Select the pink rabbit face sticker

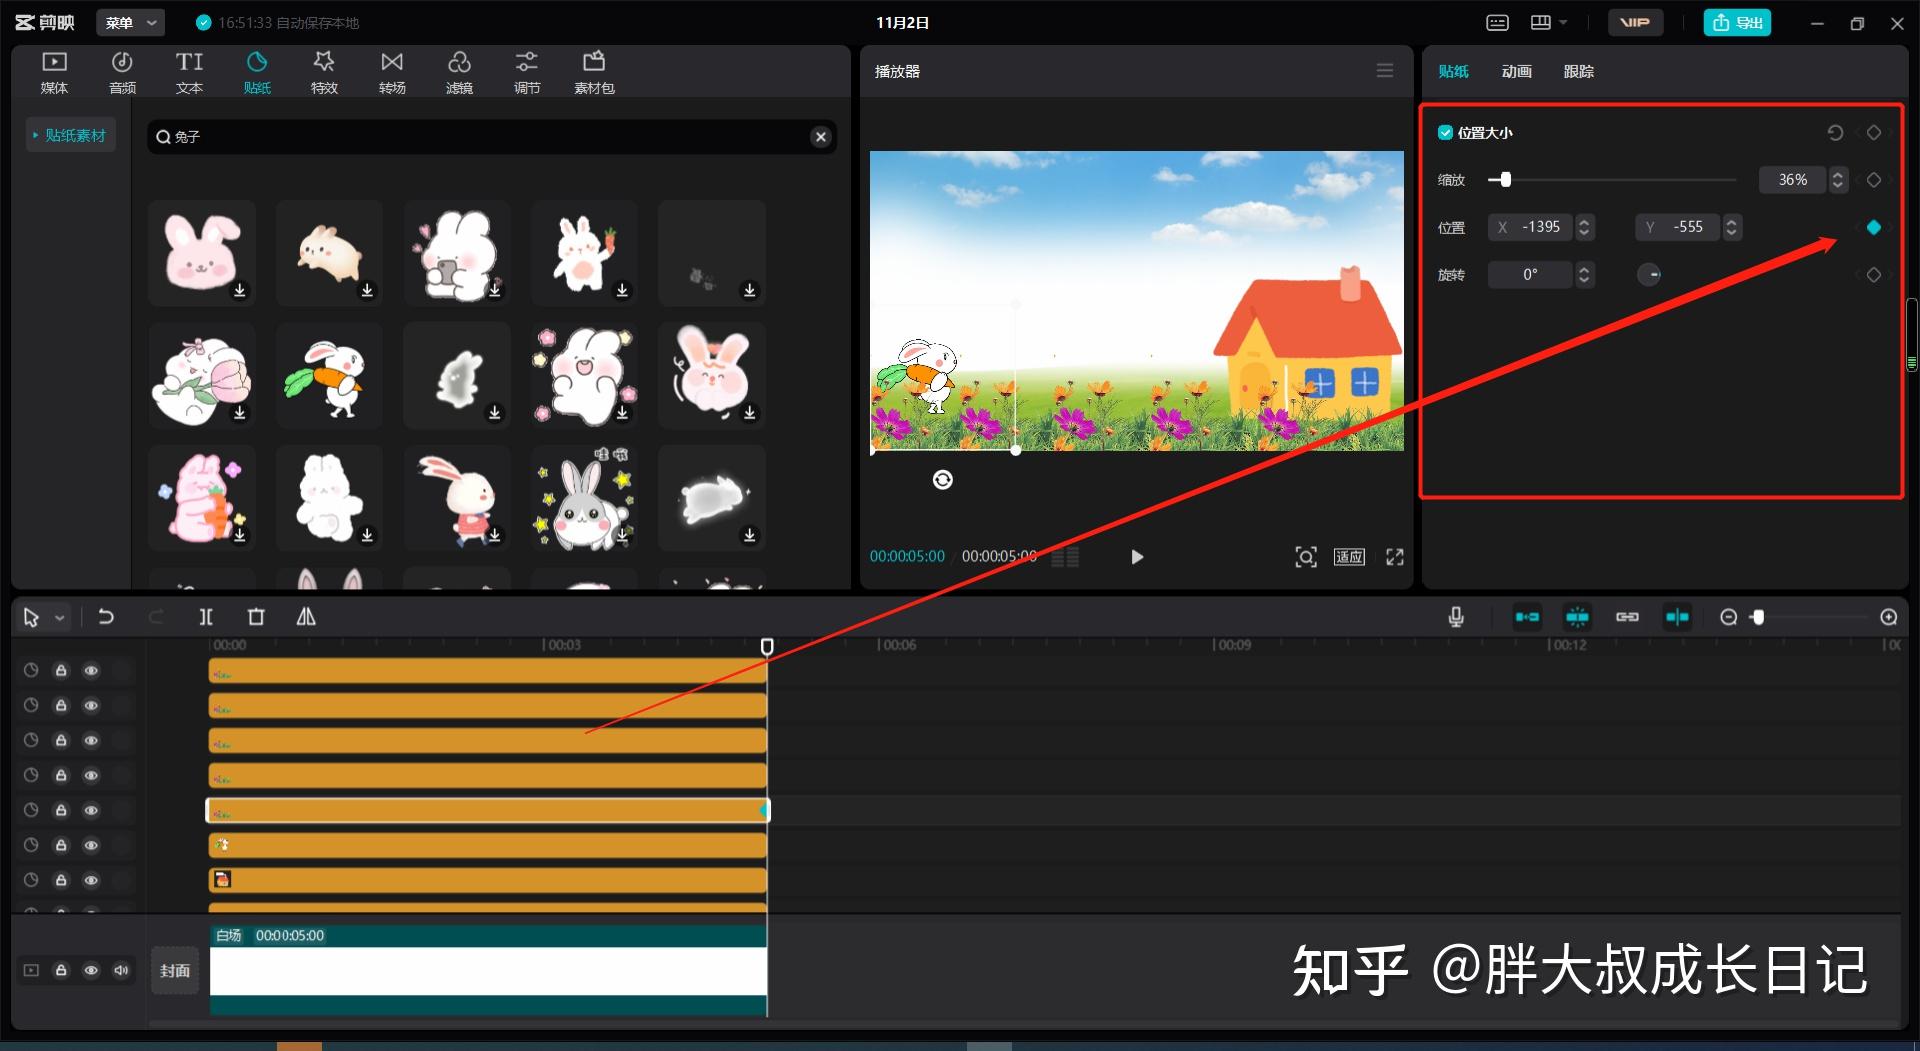tap(201, 252)
